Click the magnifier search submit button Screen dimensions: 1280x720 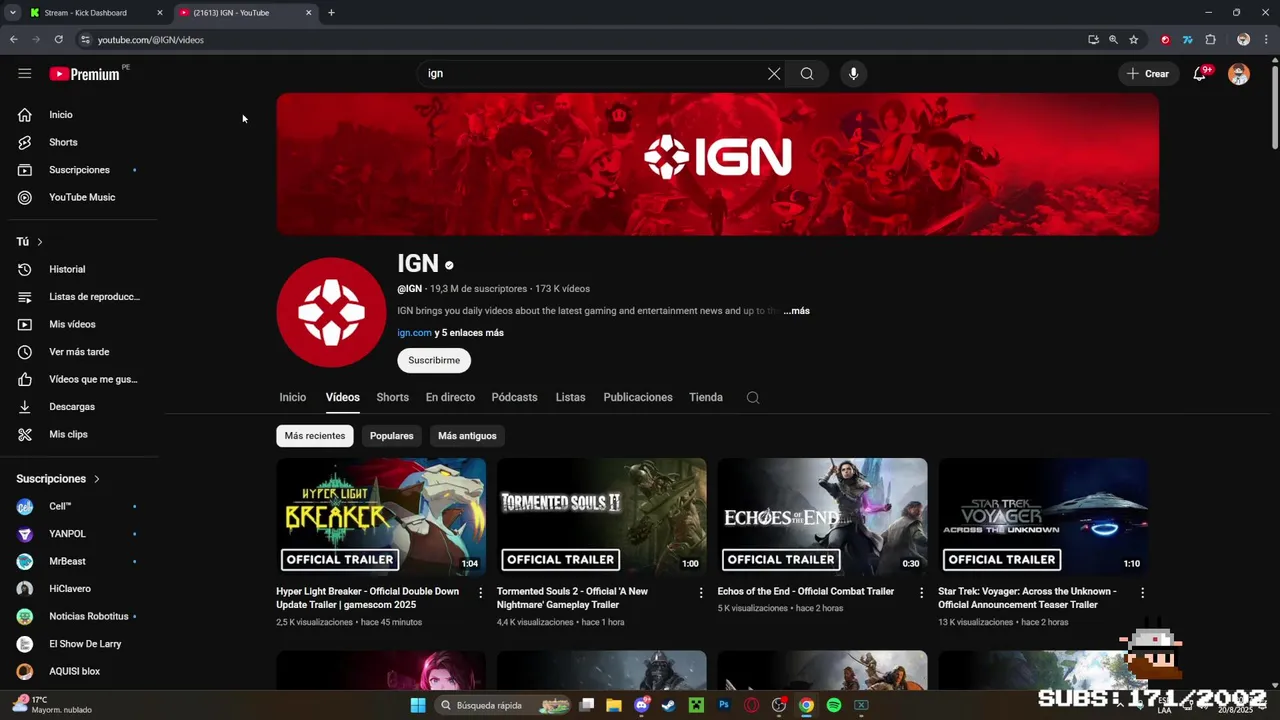point(807,74)
